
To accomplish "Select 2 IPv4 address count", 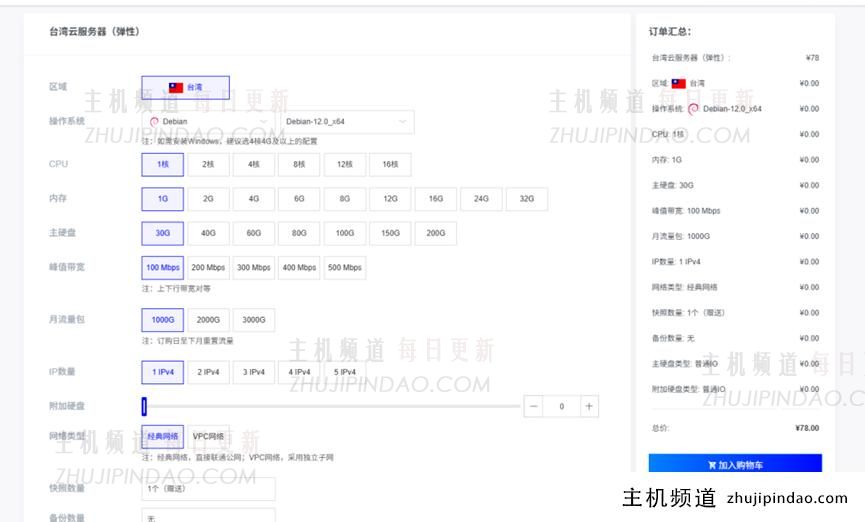I will (x=208, y=372).
